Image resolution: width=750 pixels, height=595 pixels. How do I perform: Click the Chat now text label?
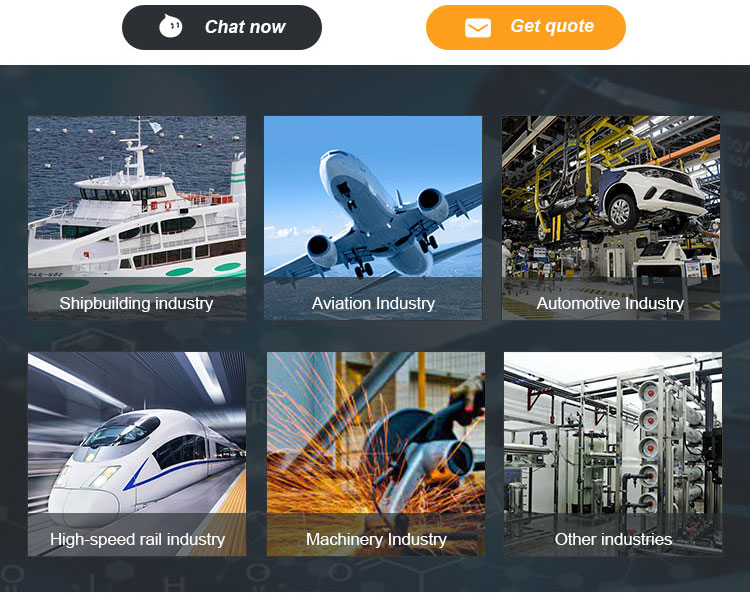[245, 27]
